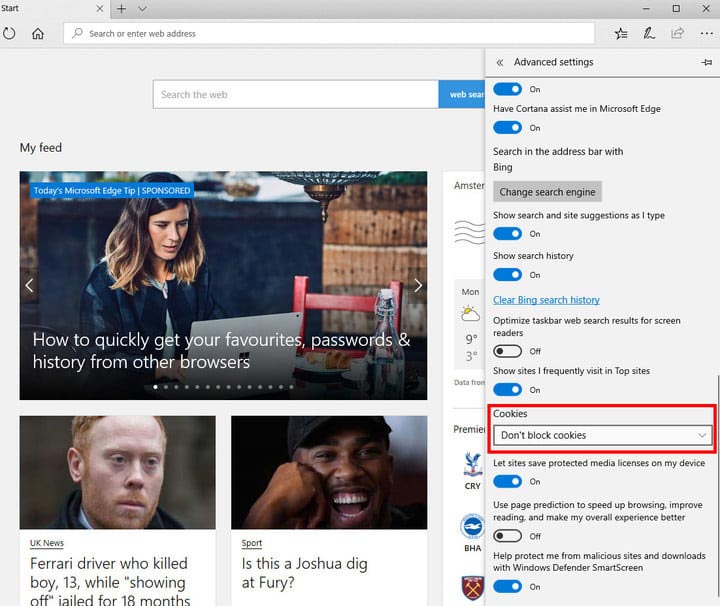Click the Advanced settings scrollbar

pos(717,487)
